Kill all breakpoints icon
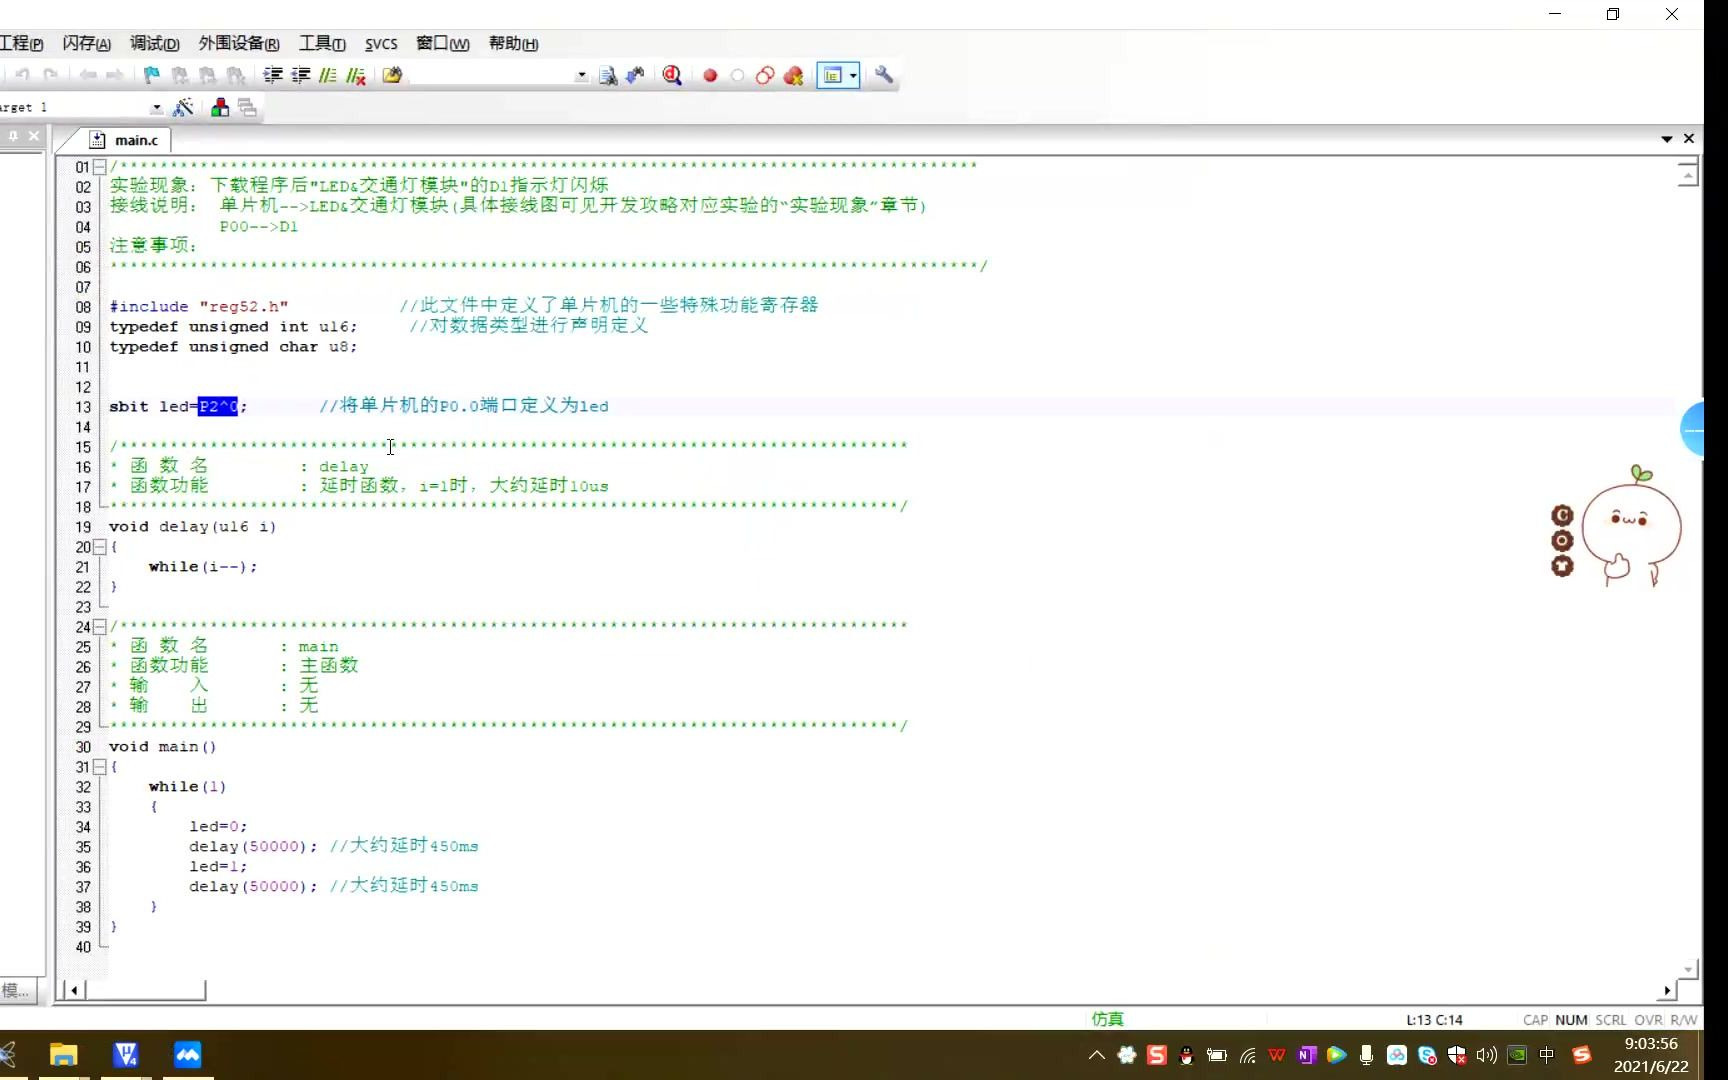 (794, 75)
